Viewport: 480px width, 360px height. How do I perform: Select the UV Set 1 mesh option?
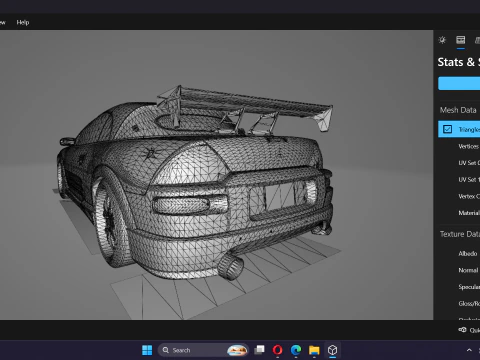(469, 179)
